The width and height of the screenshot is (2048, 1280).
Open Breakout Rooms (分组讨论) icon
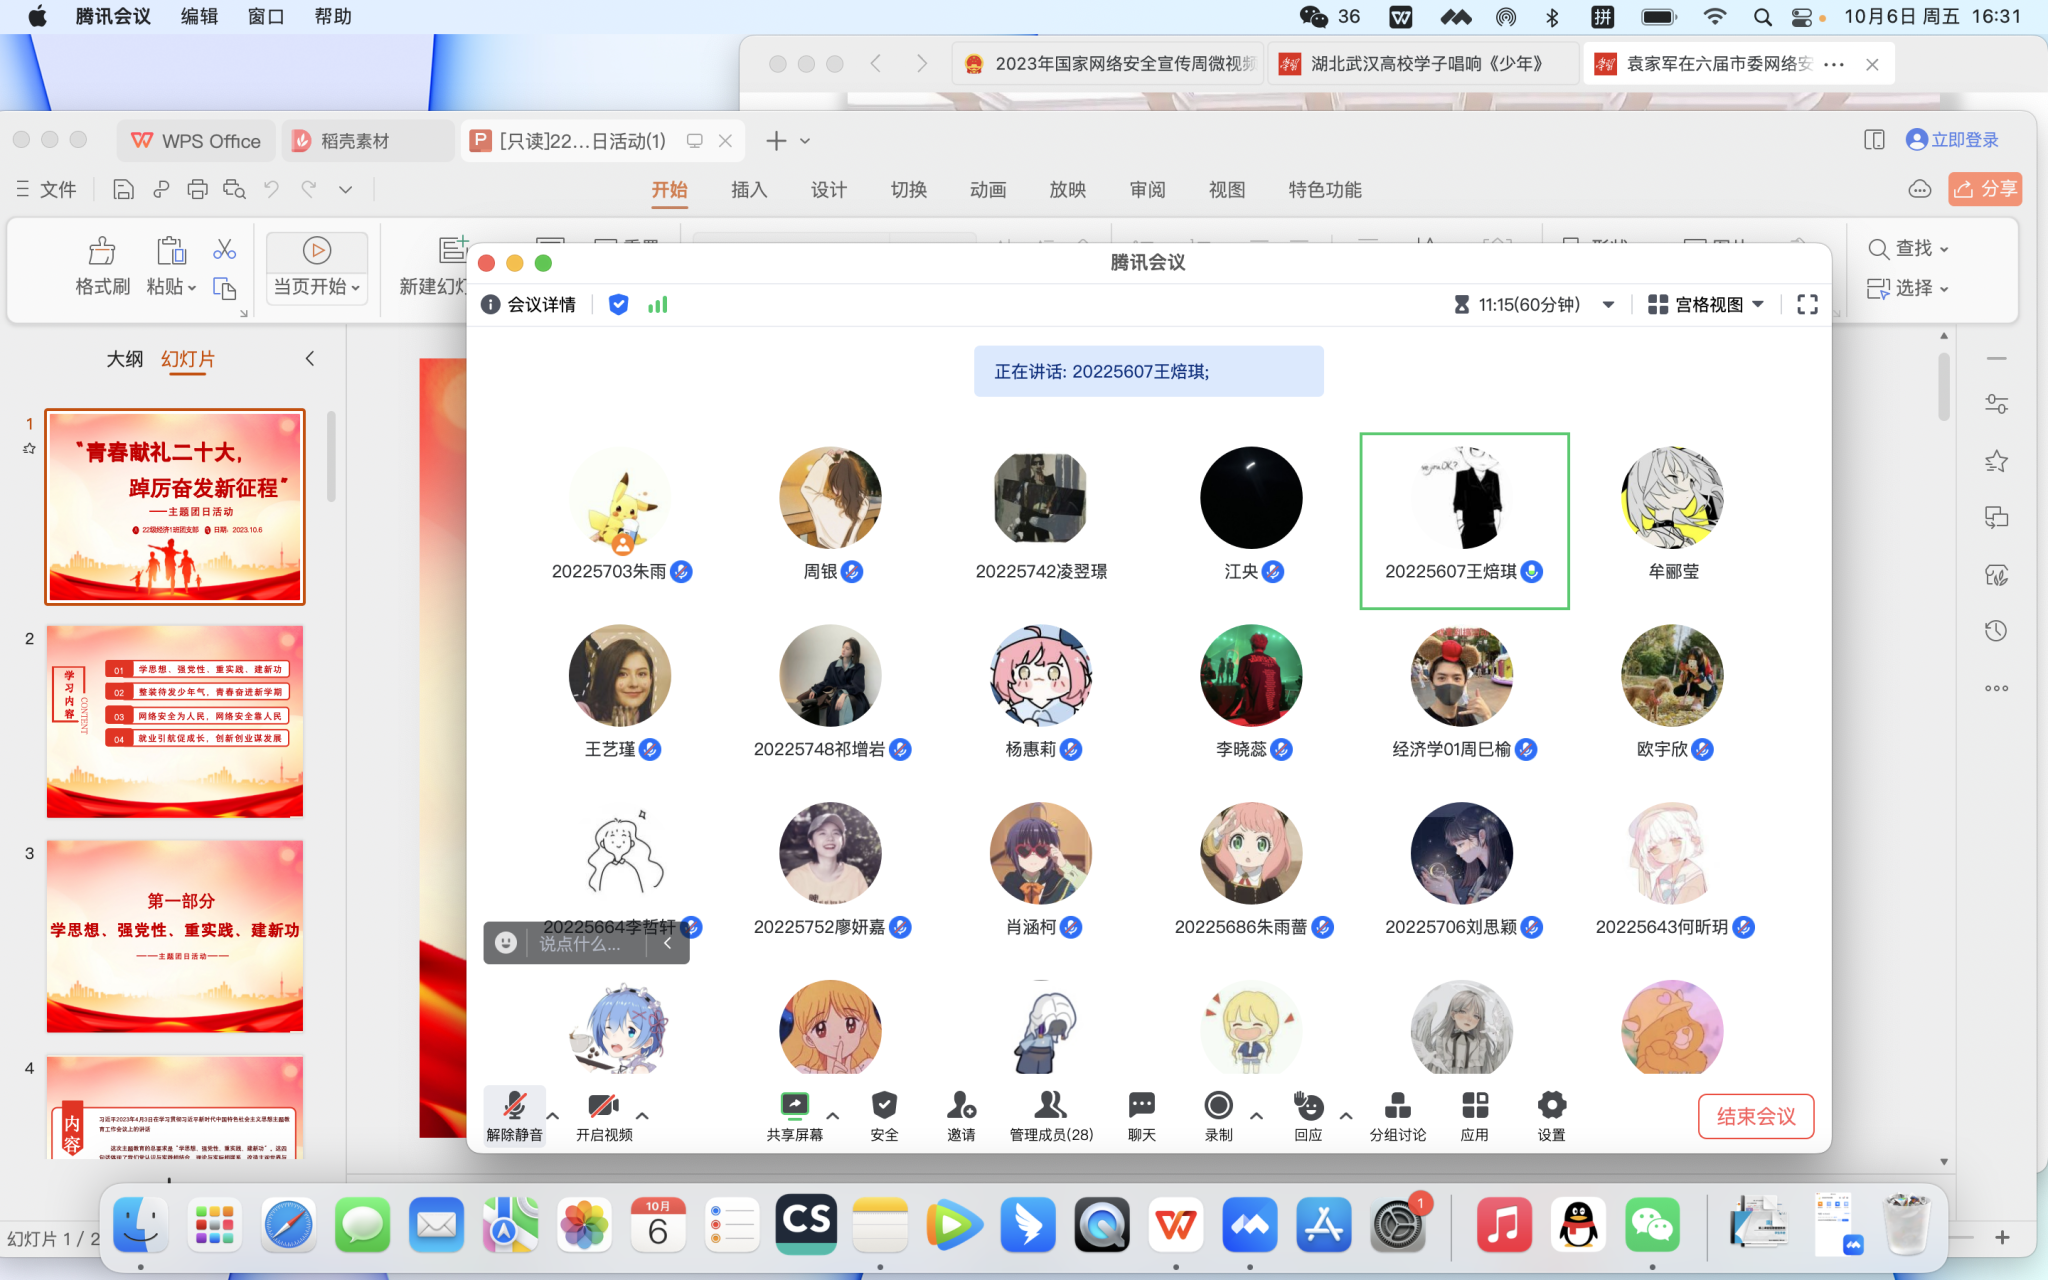[1397, 1106]
